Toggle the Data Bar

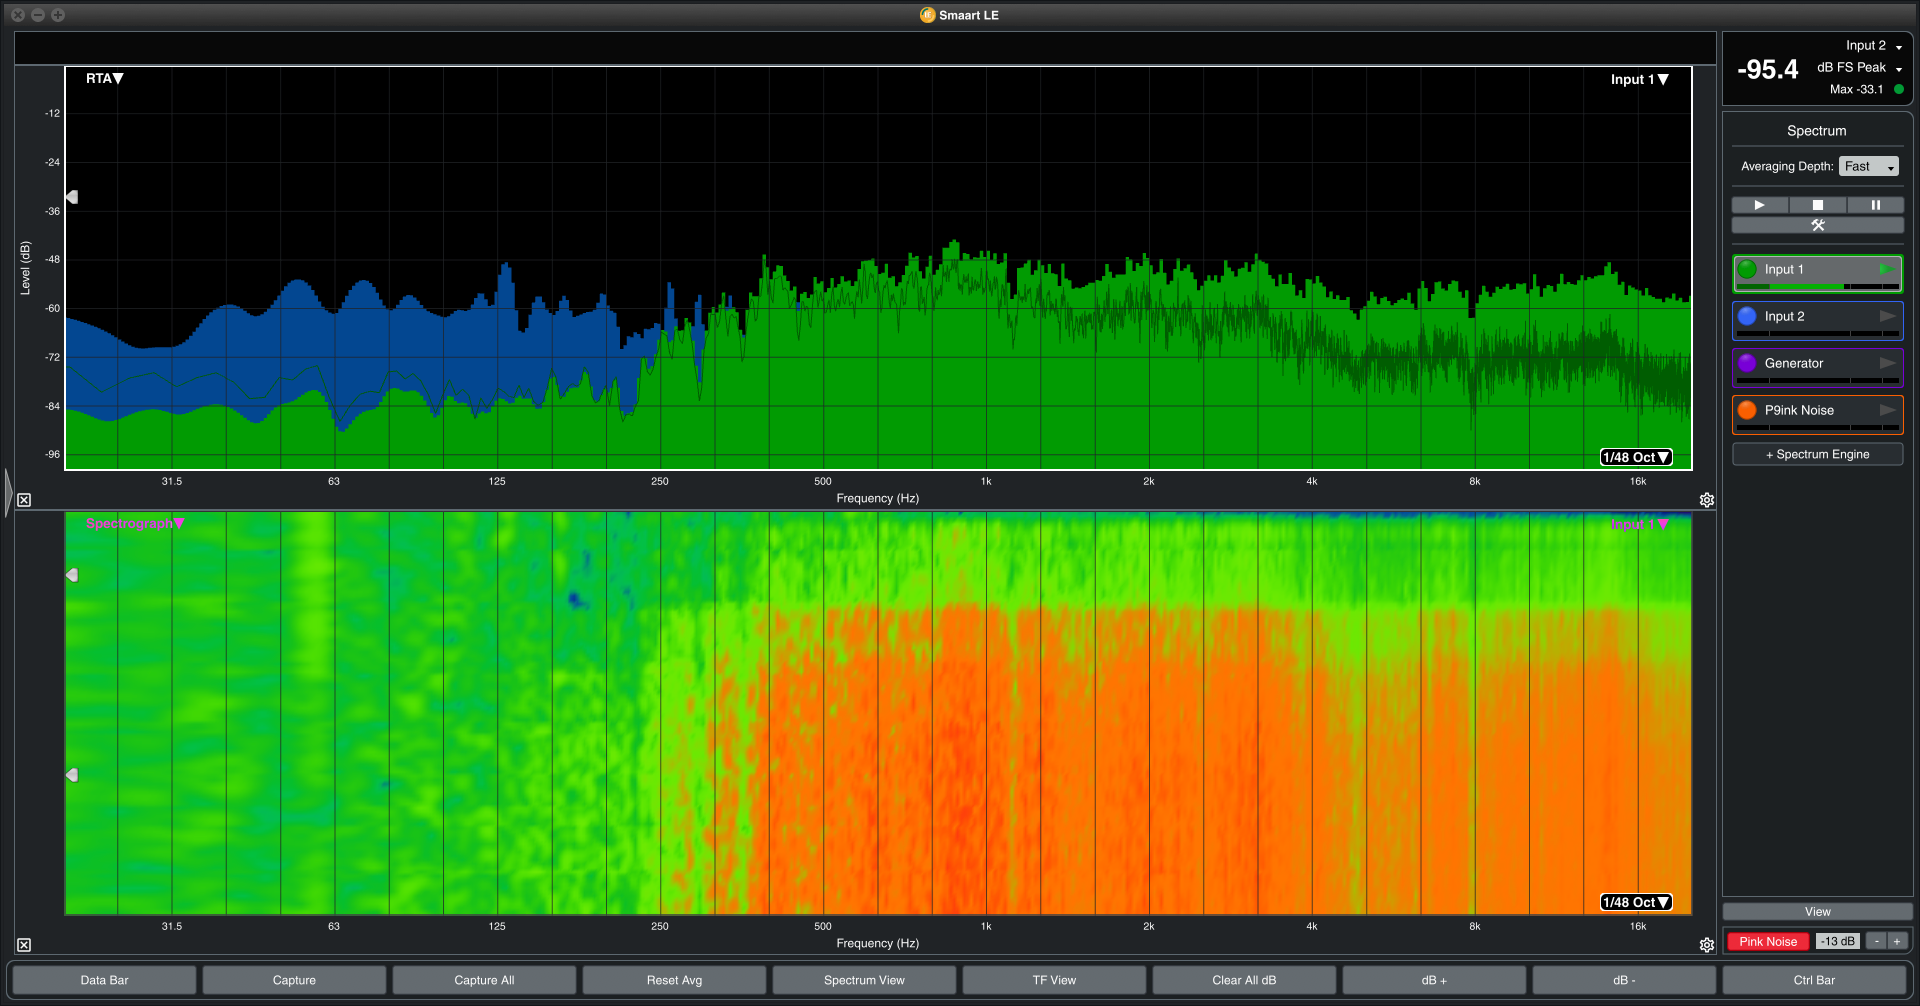[104, 980]
